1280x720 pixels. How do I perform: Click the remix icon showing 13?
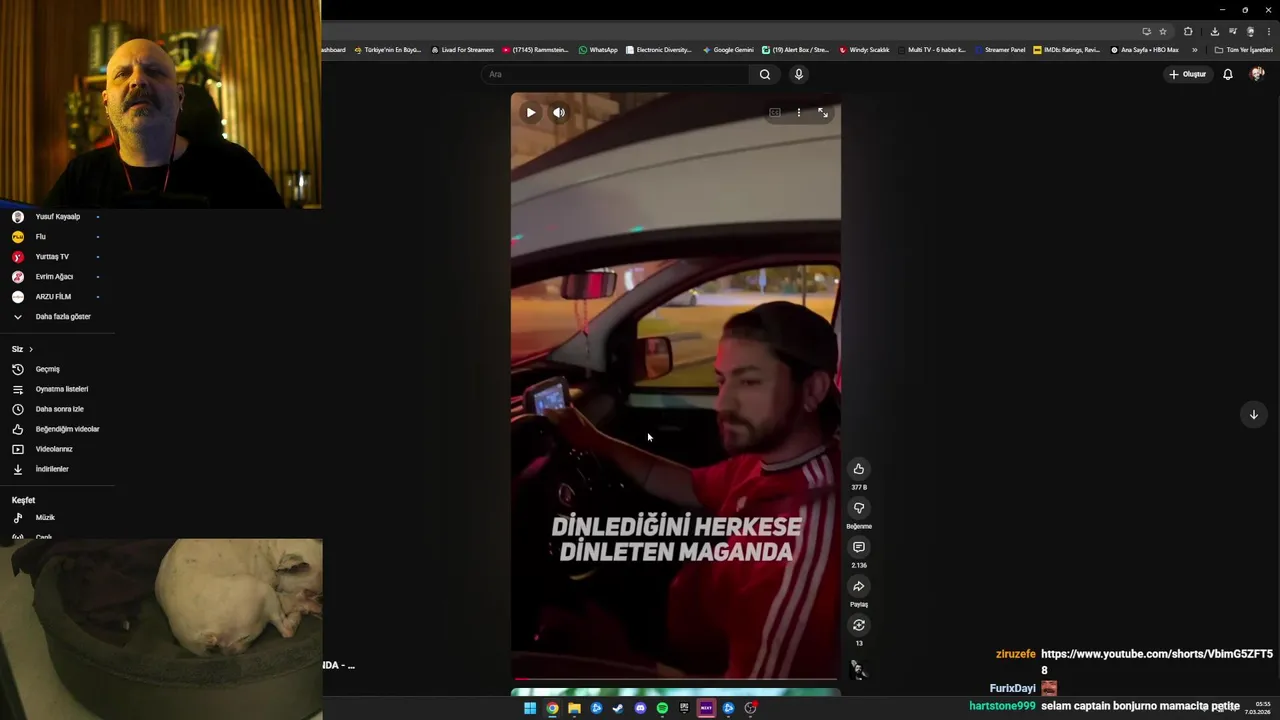pos(858,625)
